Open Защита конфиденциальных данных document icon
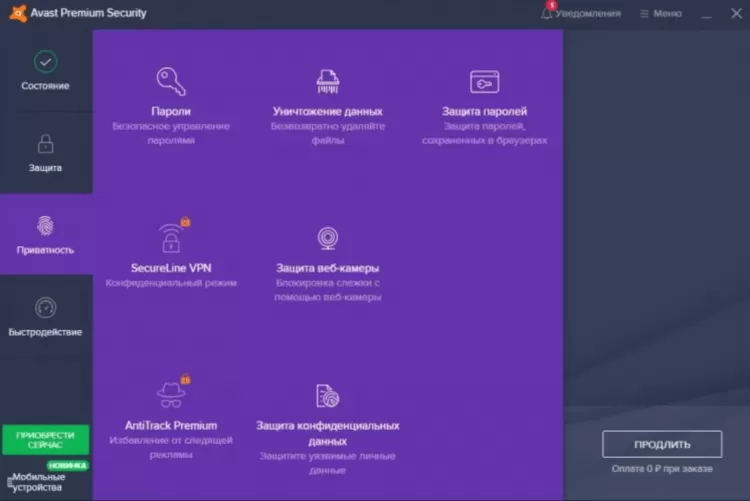This screenshot has height=501, width=750. pyautogui.click(x=328, y=396)
